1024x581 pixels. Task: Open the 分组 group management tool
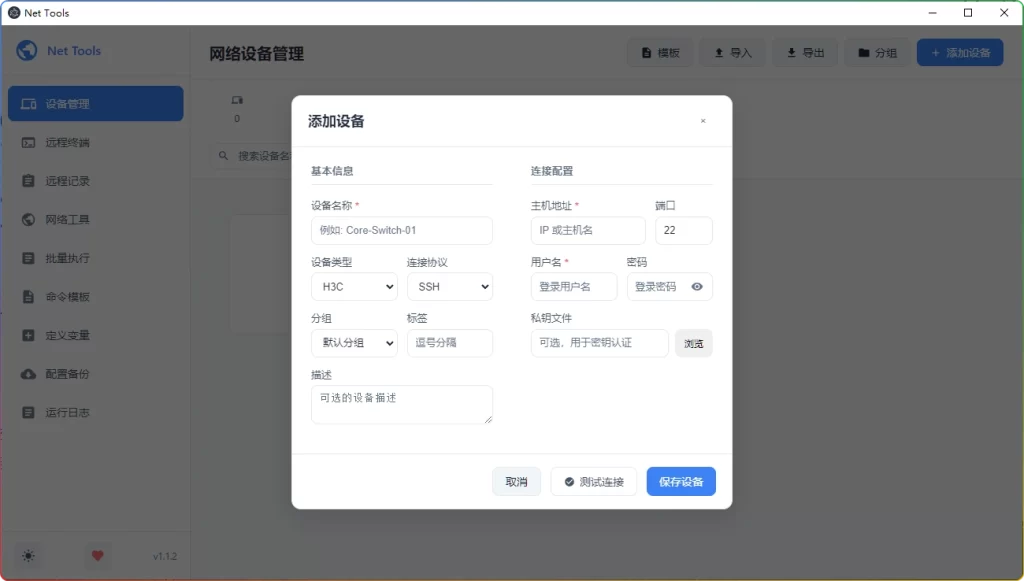pos(877,52)
